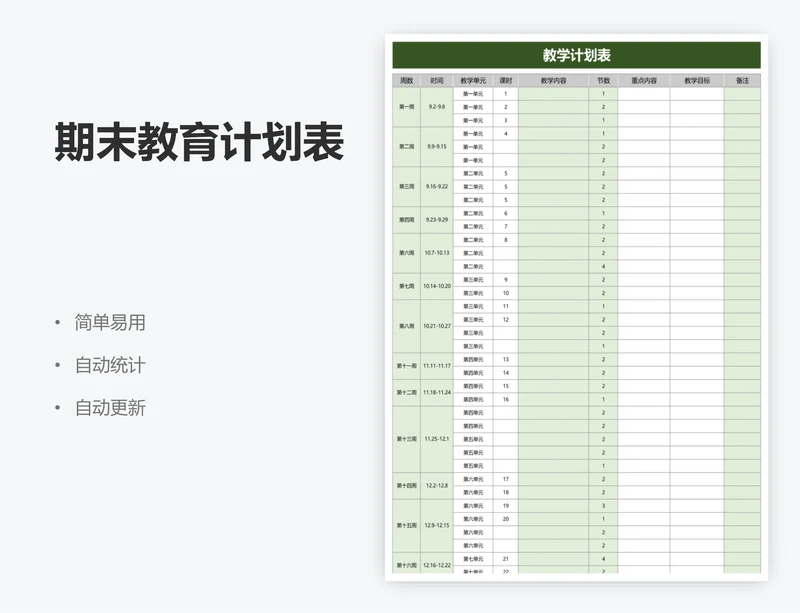
Task: Click the 简单易用 bullet text
Action: coord(110,323)
